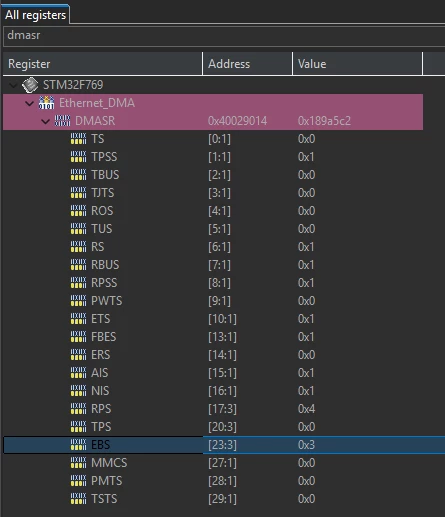
Task: Sort by the Value column header
Action: (357, 64)
